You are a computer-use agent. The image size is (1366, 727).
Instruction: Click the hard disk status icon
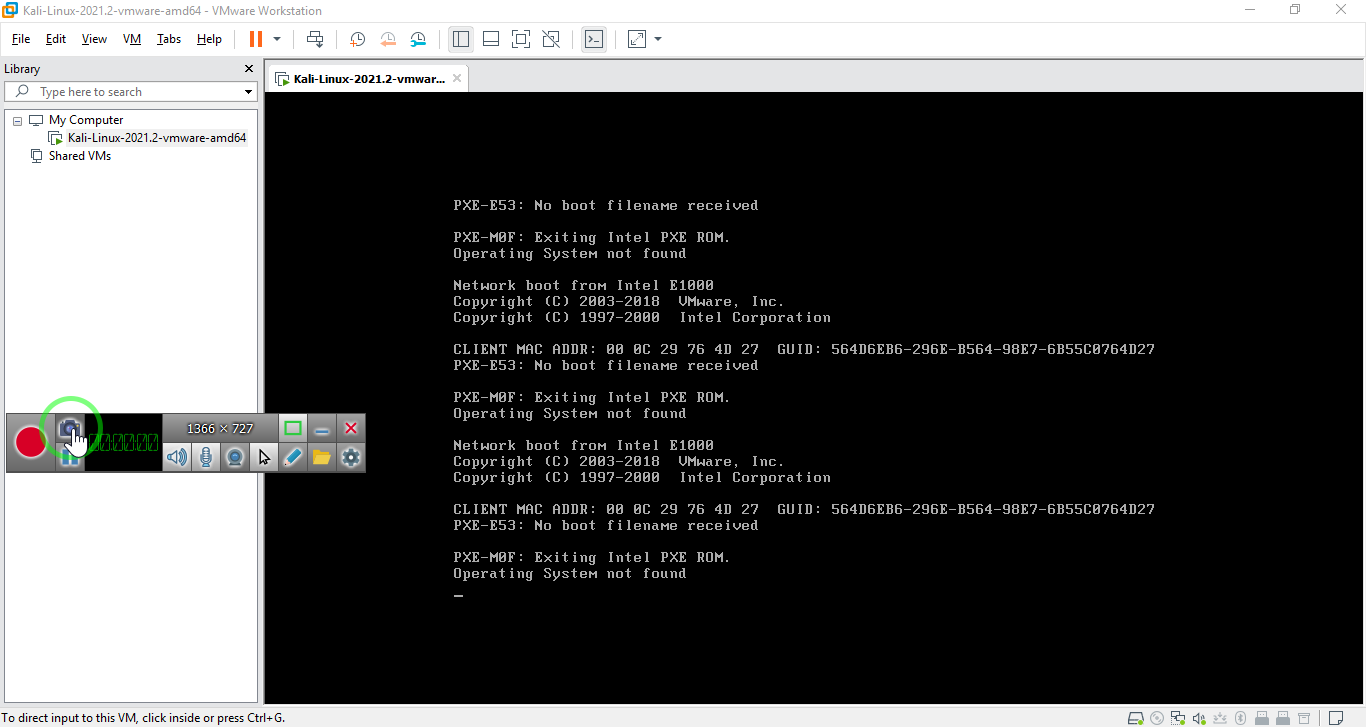[1135, 718]
